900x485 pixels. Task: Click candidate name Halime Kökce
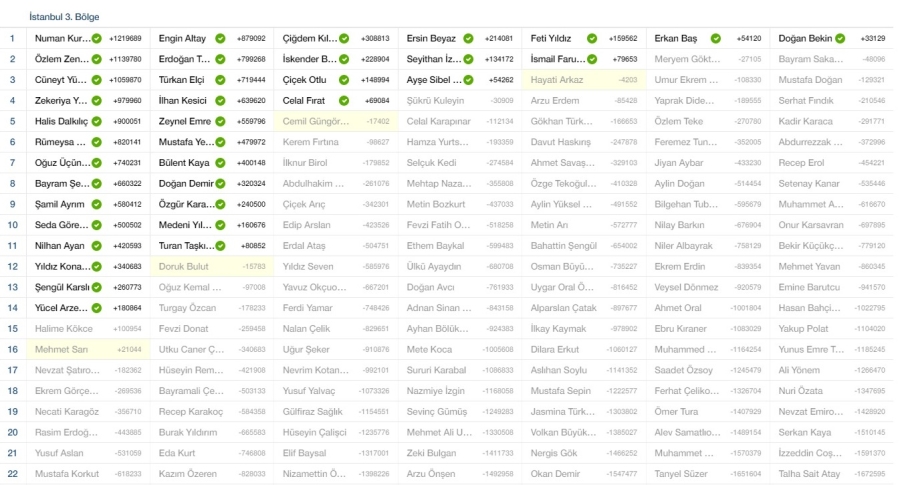[64, 328]
